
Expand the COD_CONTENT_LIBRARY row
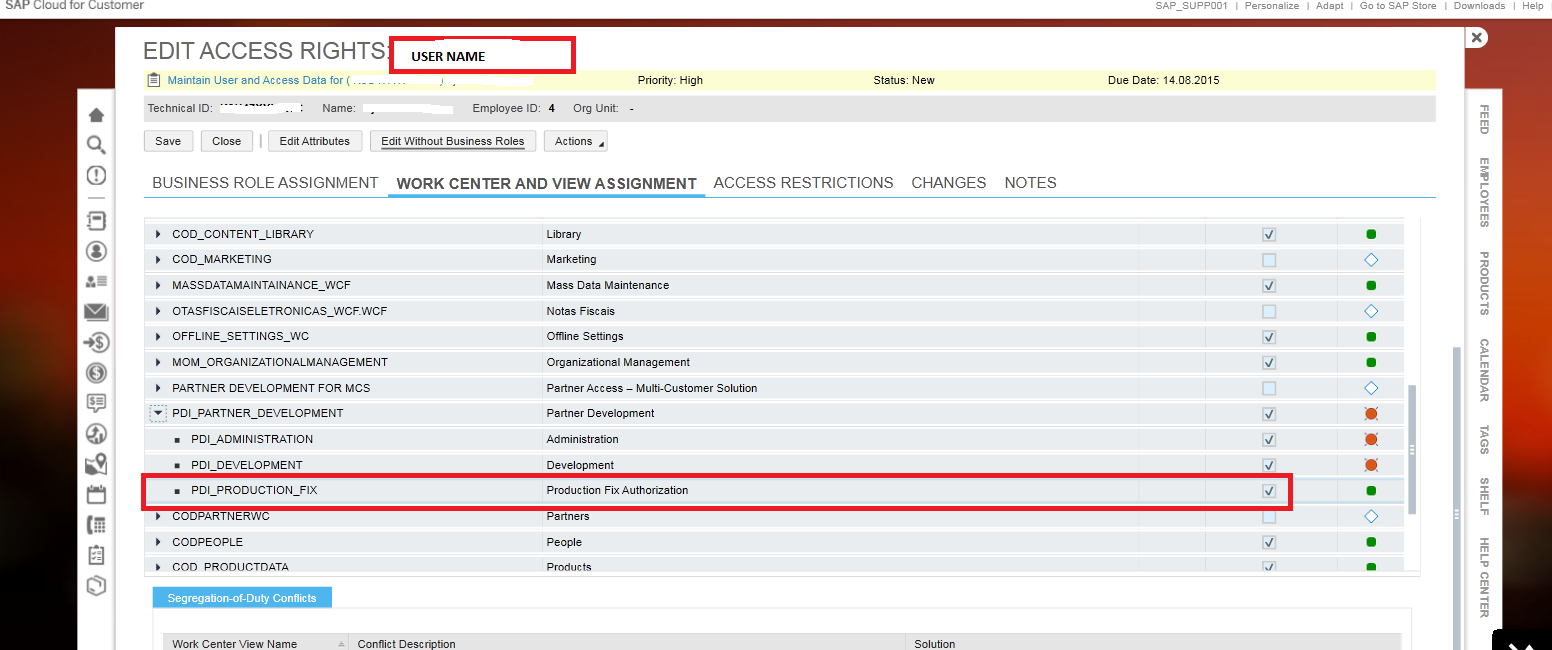(158, 234)
